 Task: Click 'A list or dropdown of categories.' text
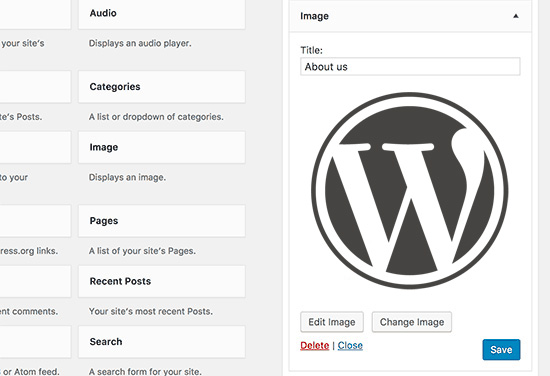click(x=156, y=117)
